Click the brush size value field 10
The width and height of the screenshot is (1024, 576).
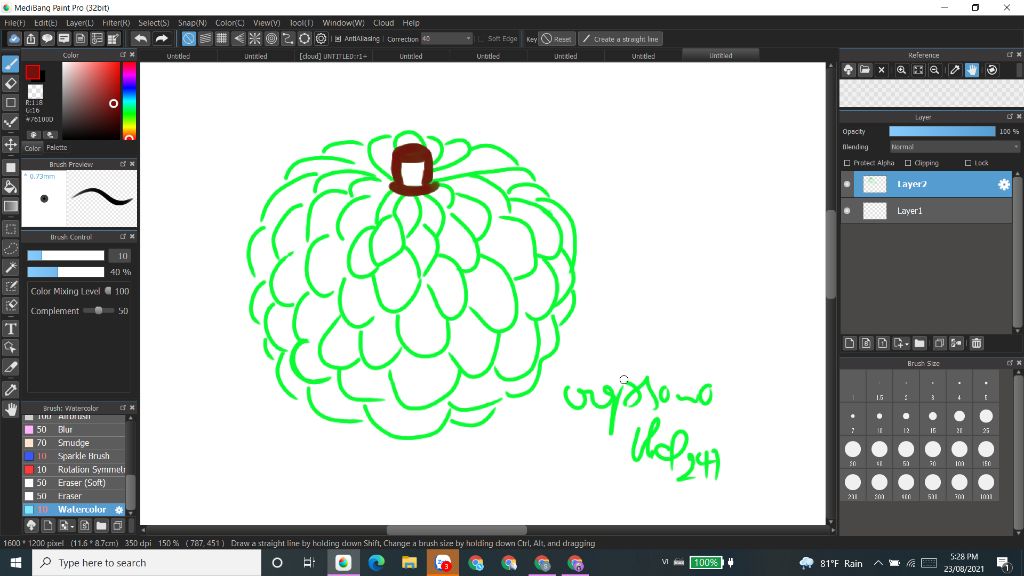click(x=122, y=255)
